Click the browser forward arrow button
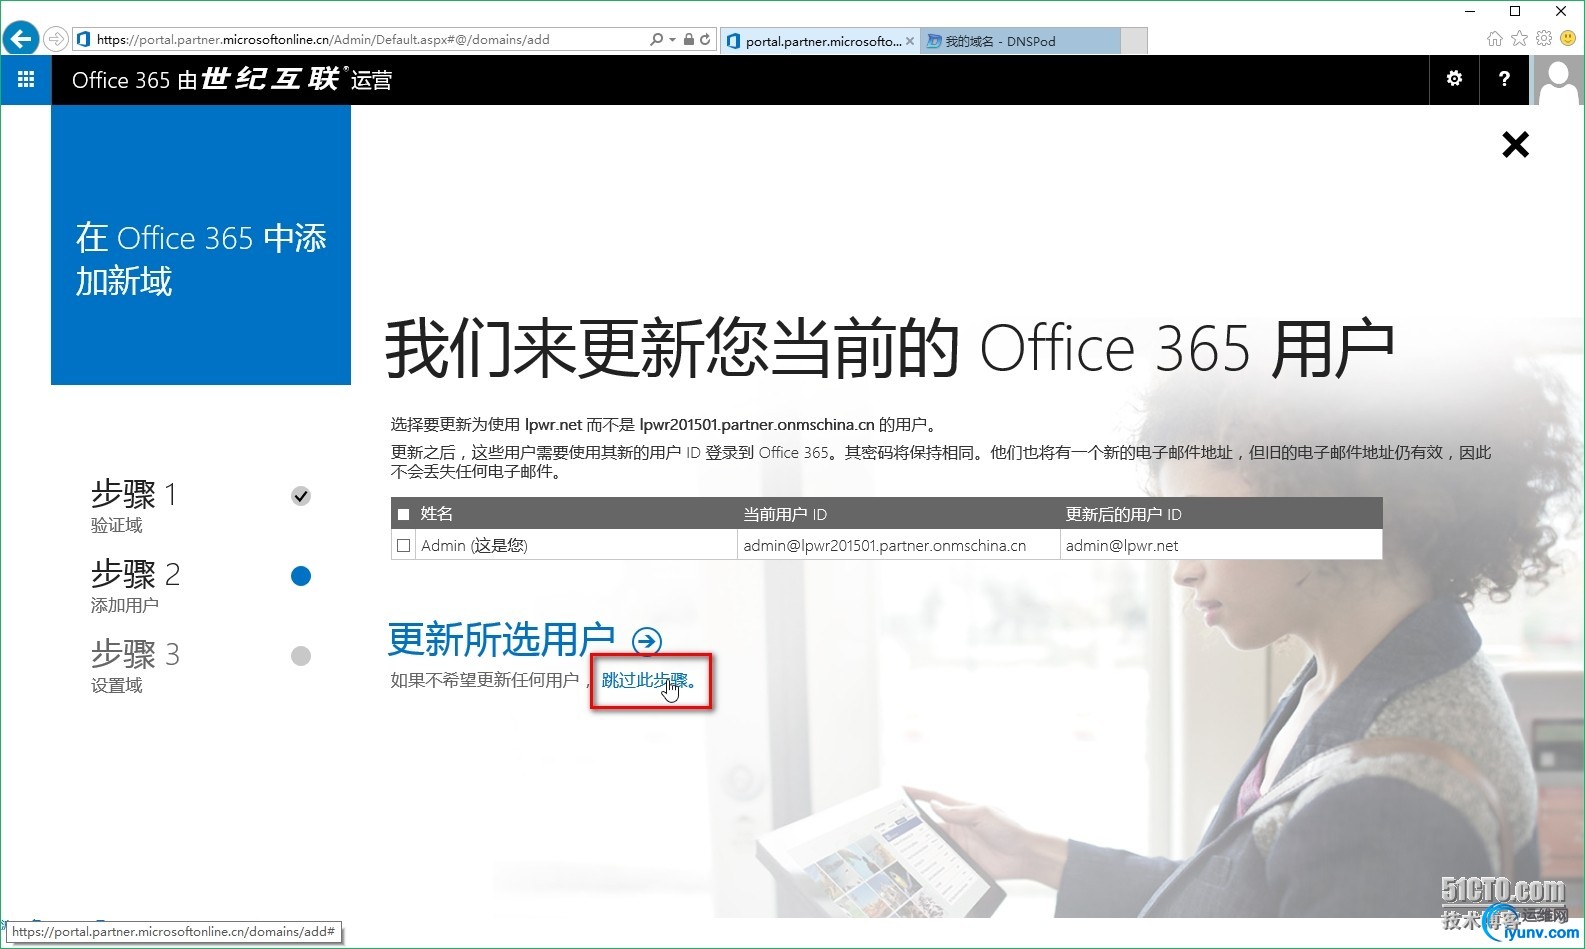 point(56,39)
